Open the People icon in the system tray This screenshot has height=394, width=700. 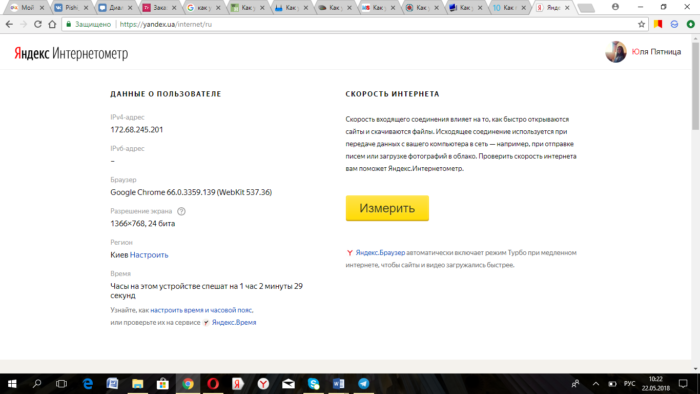pyautogui.click(x=575, y=384)
